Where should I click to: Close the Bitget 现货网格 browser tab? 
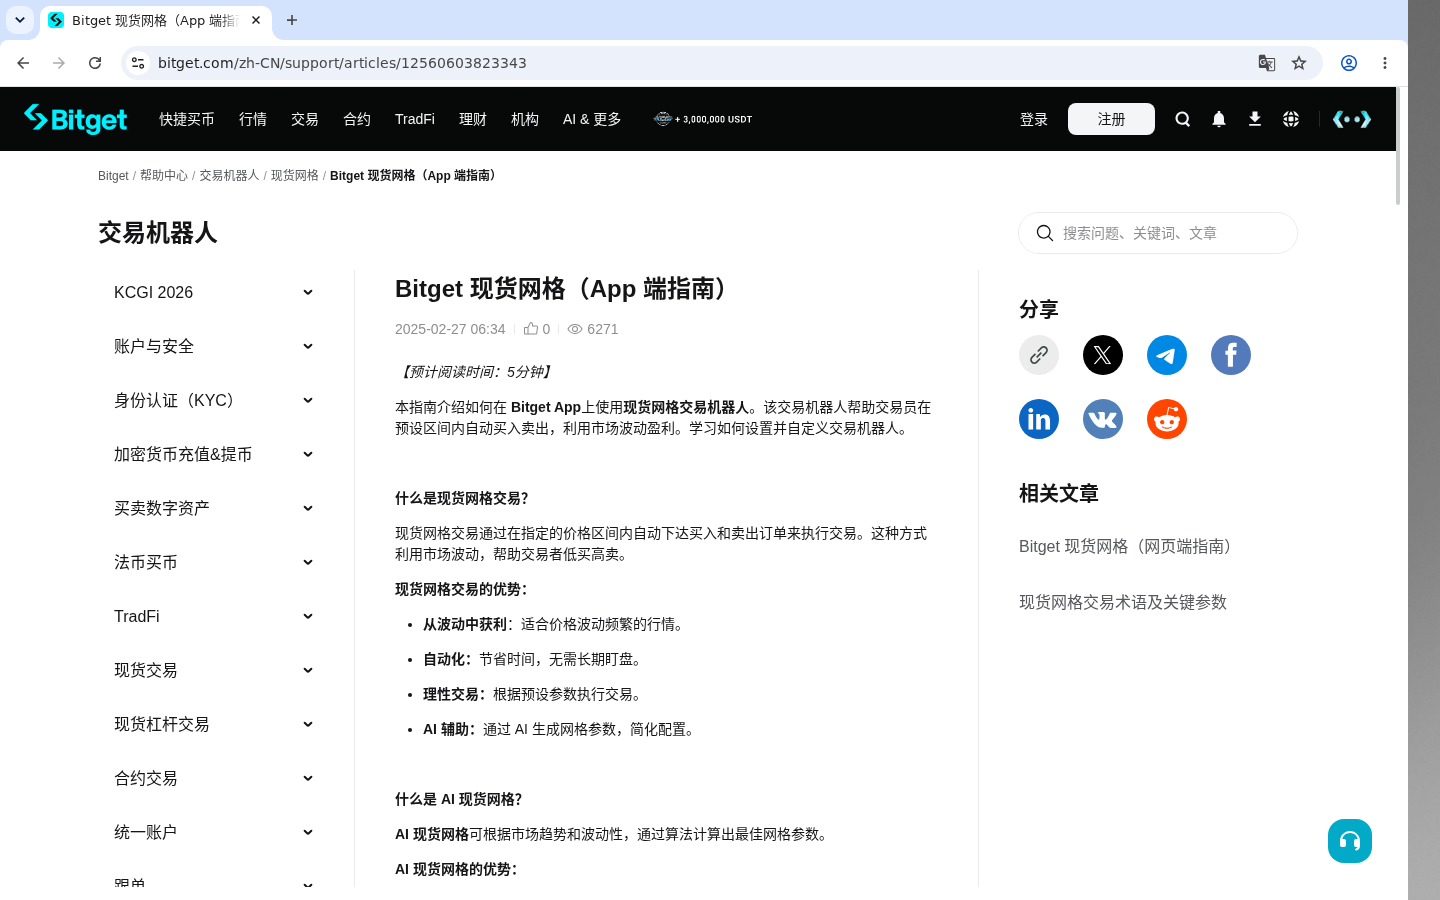tap(256, 20)
